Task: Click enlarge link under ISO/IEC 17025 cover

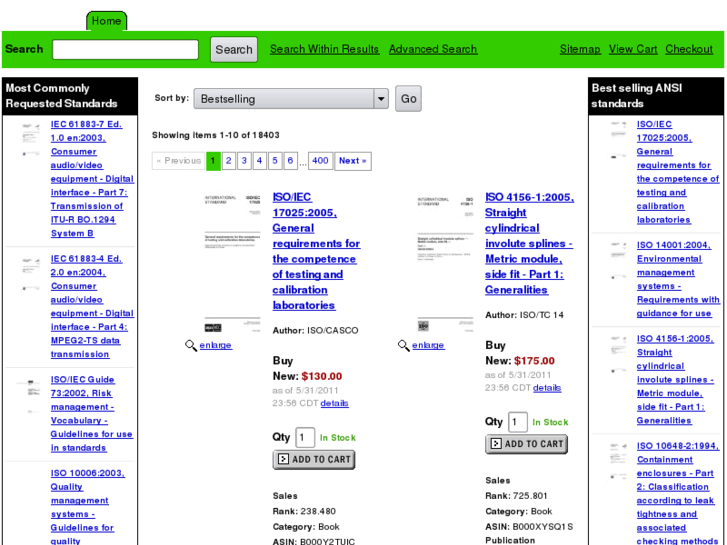Action: 216,346
